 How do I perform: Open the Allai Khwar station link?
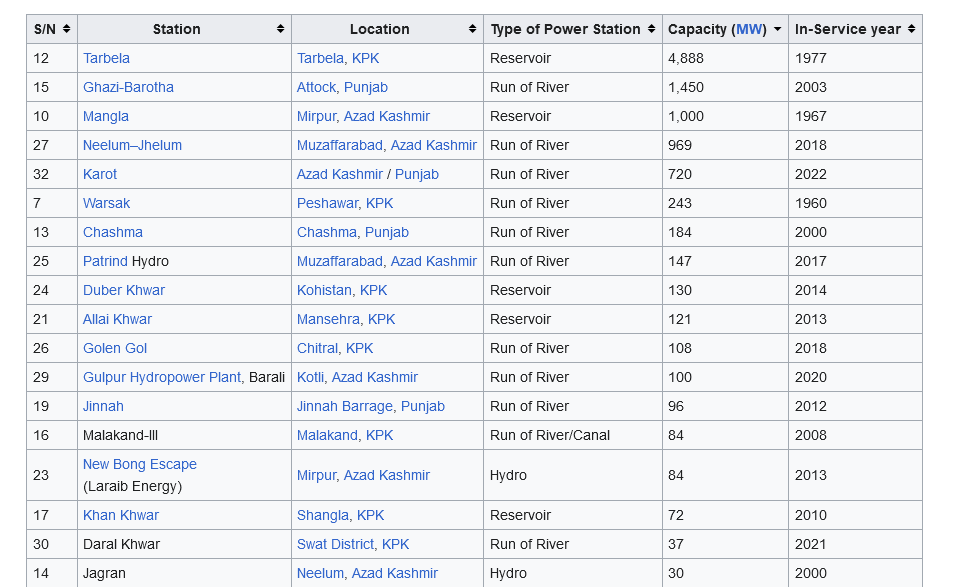[x=117, y=319]
